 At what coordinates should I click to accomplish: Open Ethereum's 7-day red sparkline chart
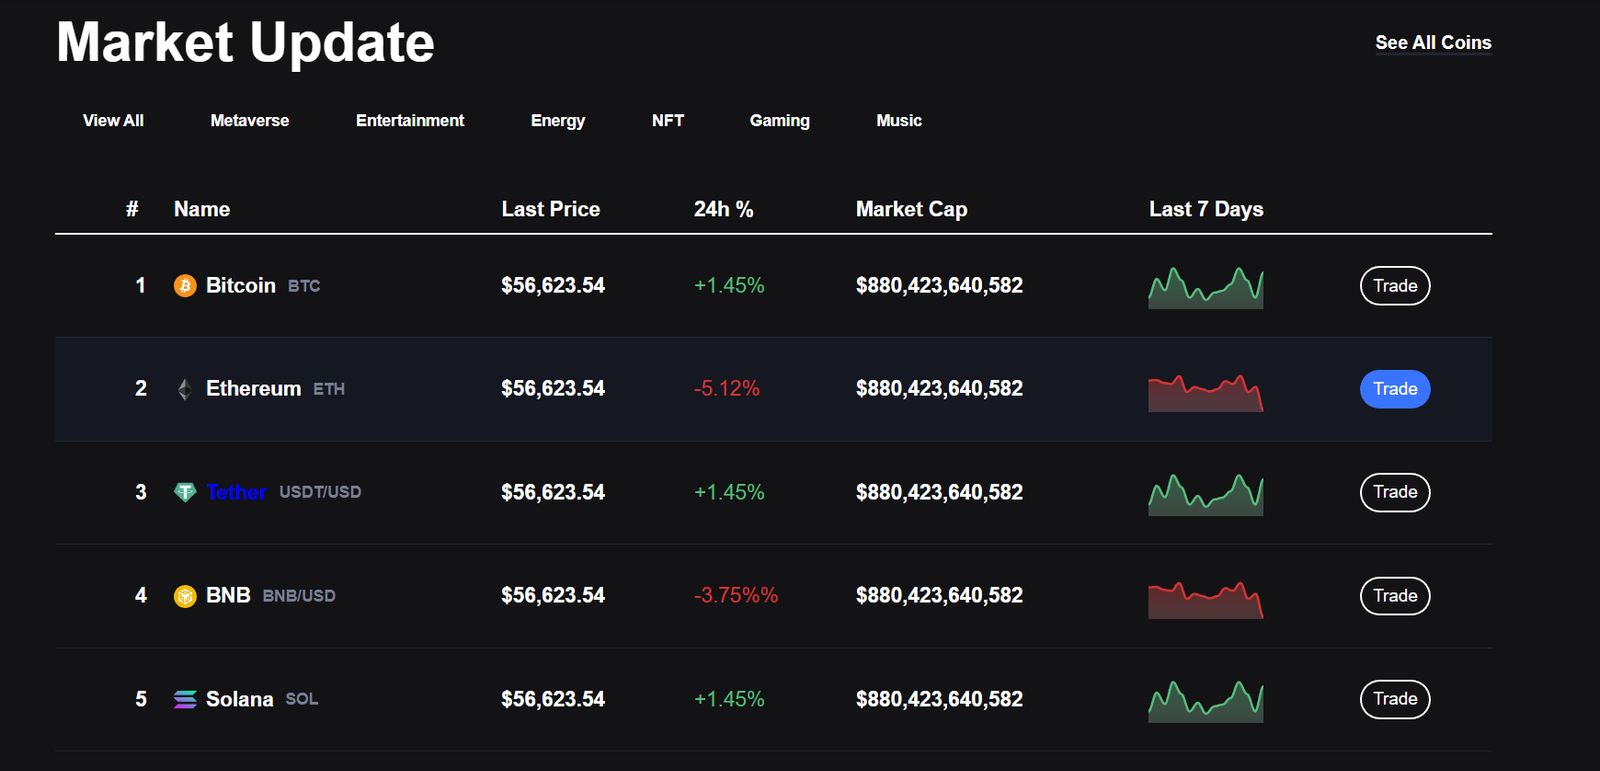[x=1205, y=393]
